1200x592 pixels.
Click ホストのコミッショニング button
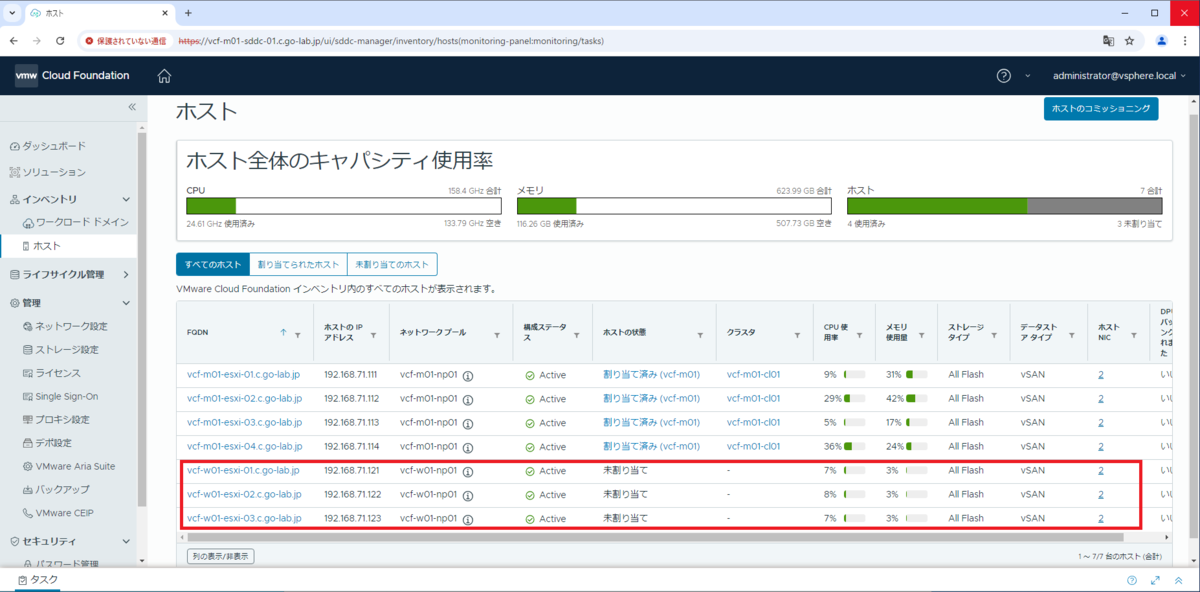[x=1100, y=108]
